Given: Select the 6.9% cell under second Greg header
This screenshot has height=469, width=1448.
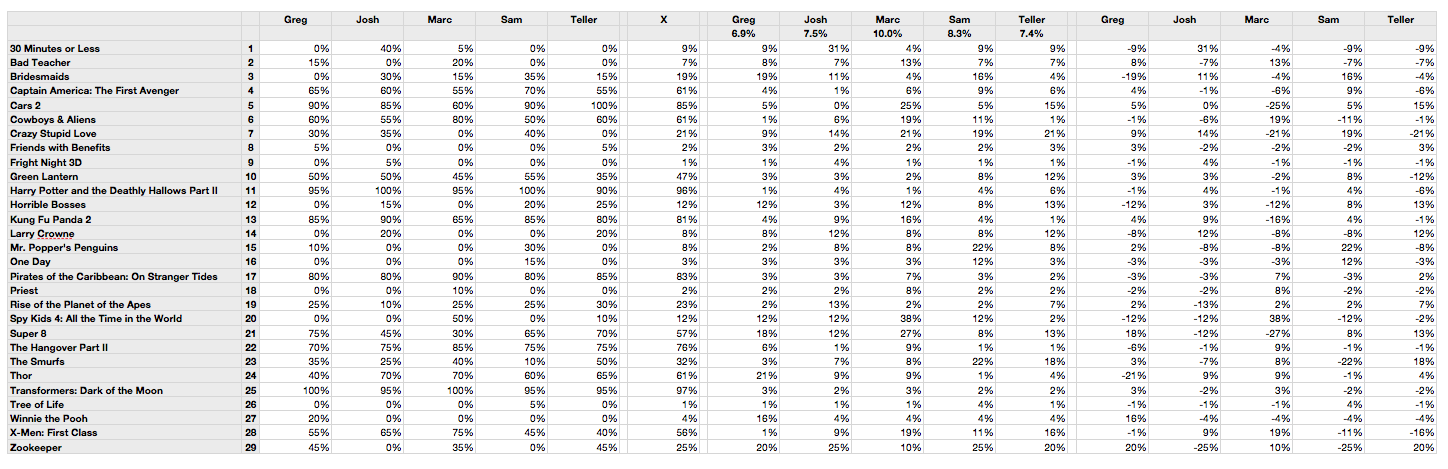Looking at the screenshot, I should [743, 33].
